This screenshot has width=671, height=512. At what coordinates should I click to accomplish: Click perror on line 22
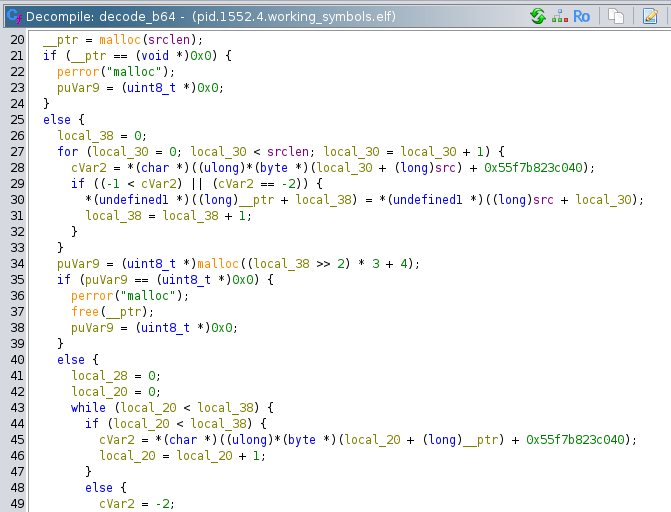pyautogui.click(x=78, y=71)
